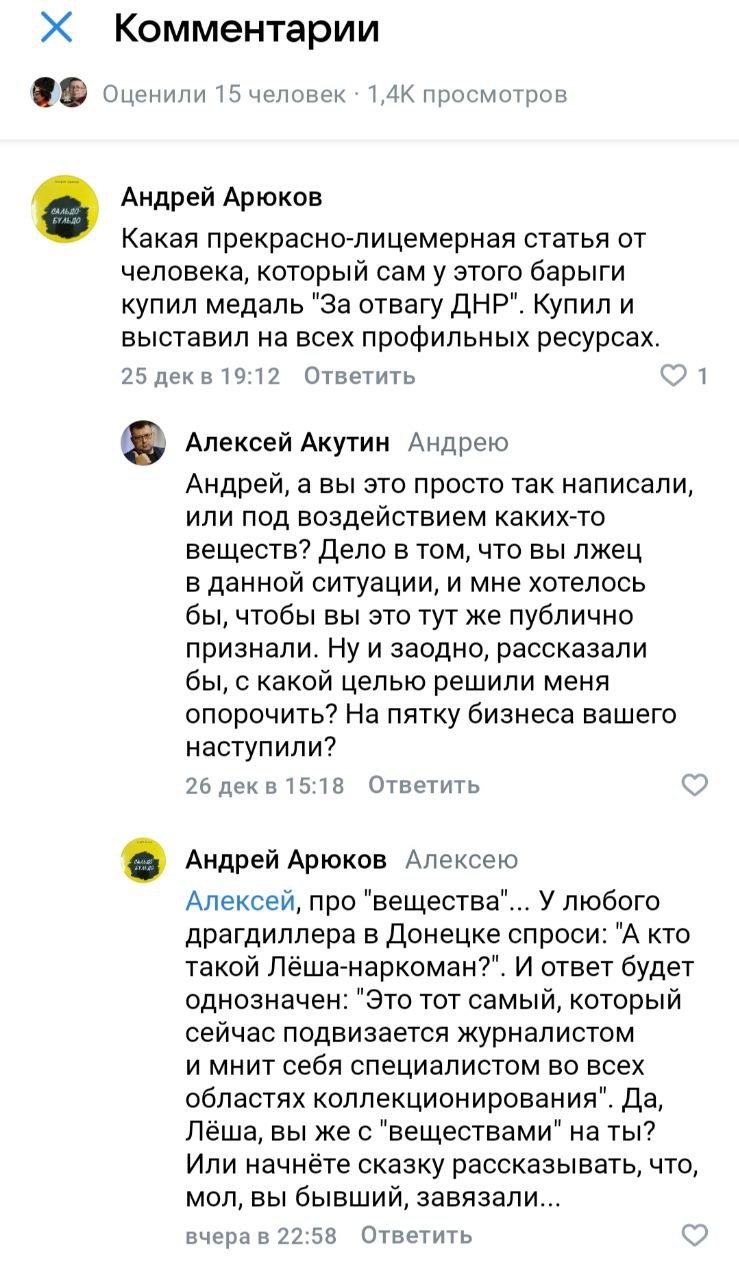Tap Алексей Акутин's profile photo
Image resolution: width=739 pixels, height=1280 pixels.
point(143,442)
